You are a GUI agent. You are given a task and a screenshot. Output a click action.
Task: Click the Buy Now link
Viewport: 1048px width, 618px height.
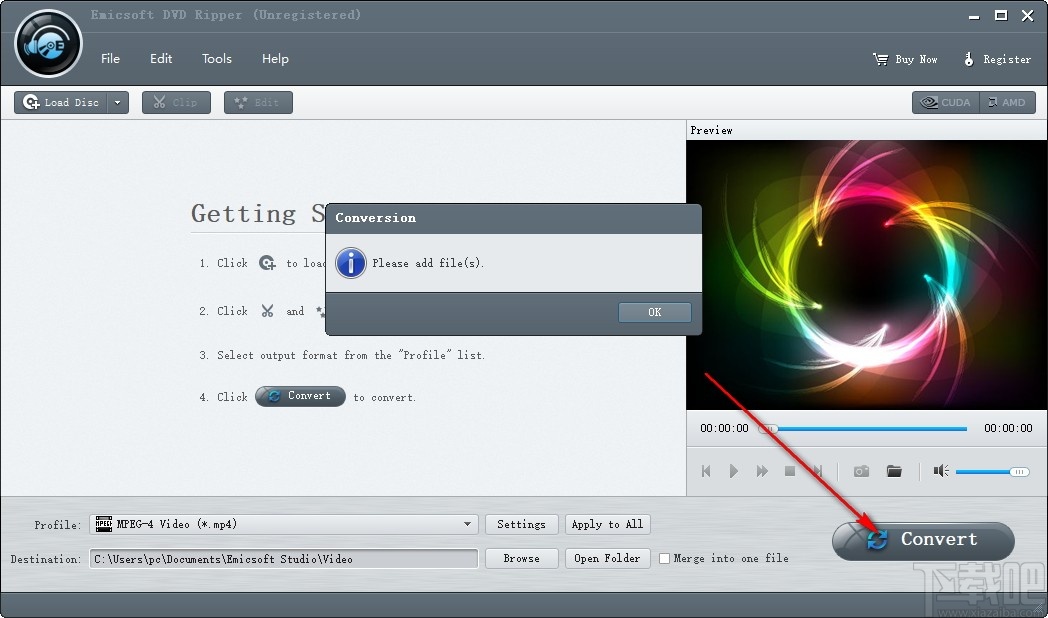pyautogui.click(x=905, y=59)
